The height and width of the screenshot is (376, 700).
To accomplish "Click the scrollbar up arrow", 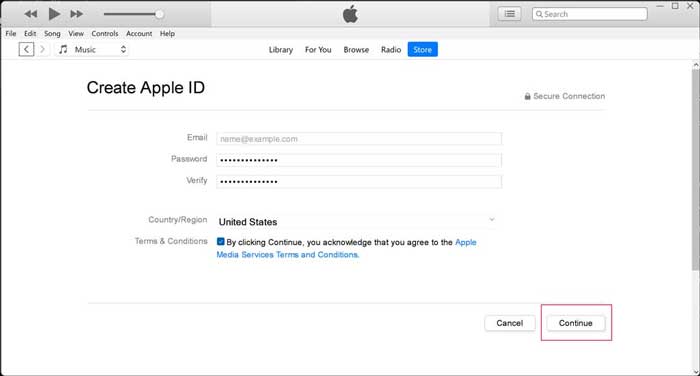I will tap(696, 65).
